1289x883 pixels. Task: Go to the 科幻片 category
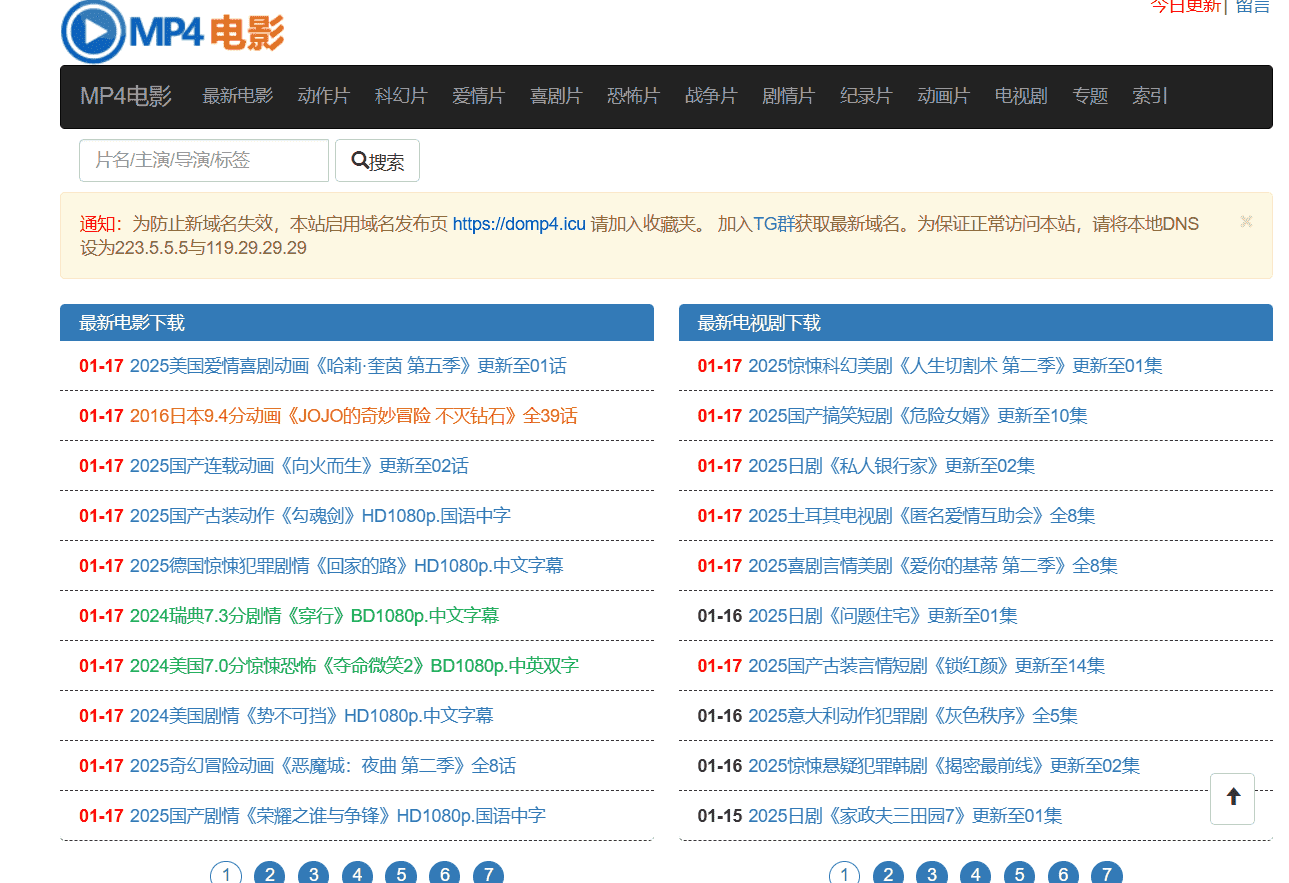pyautogui.click(x=401, y=96)
